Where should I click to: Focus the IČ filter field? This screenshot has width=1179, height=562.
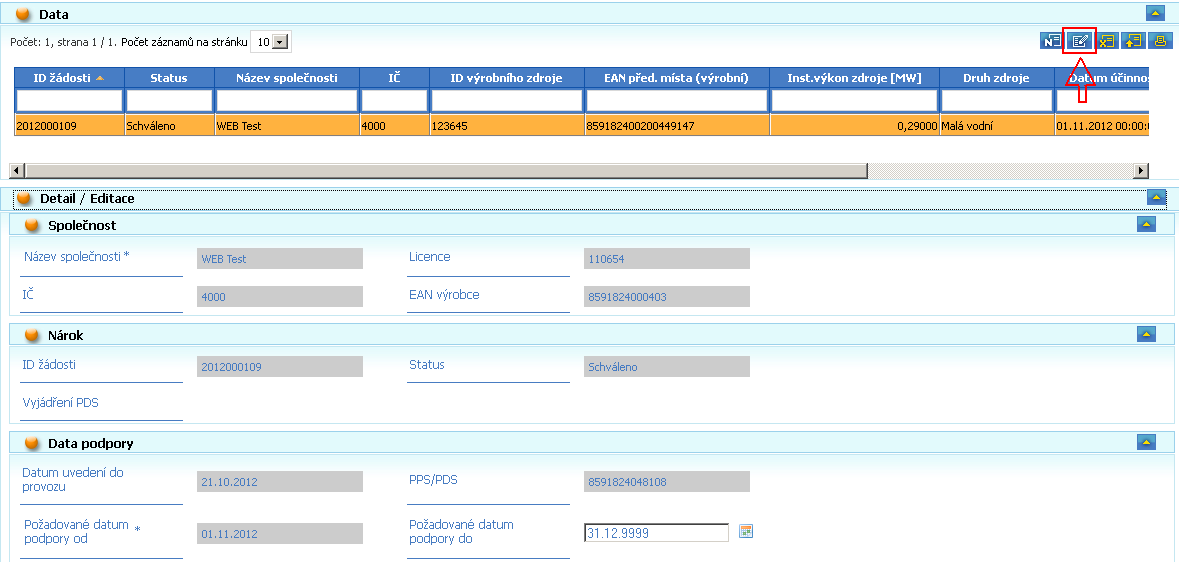point(394,101)
